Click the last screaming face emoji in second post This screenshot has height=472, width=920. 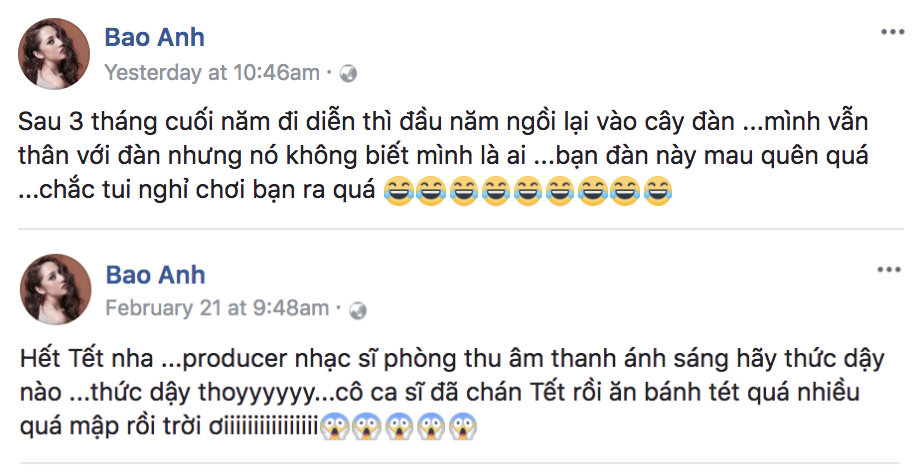click(463, 427)
